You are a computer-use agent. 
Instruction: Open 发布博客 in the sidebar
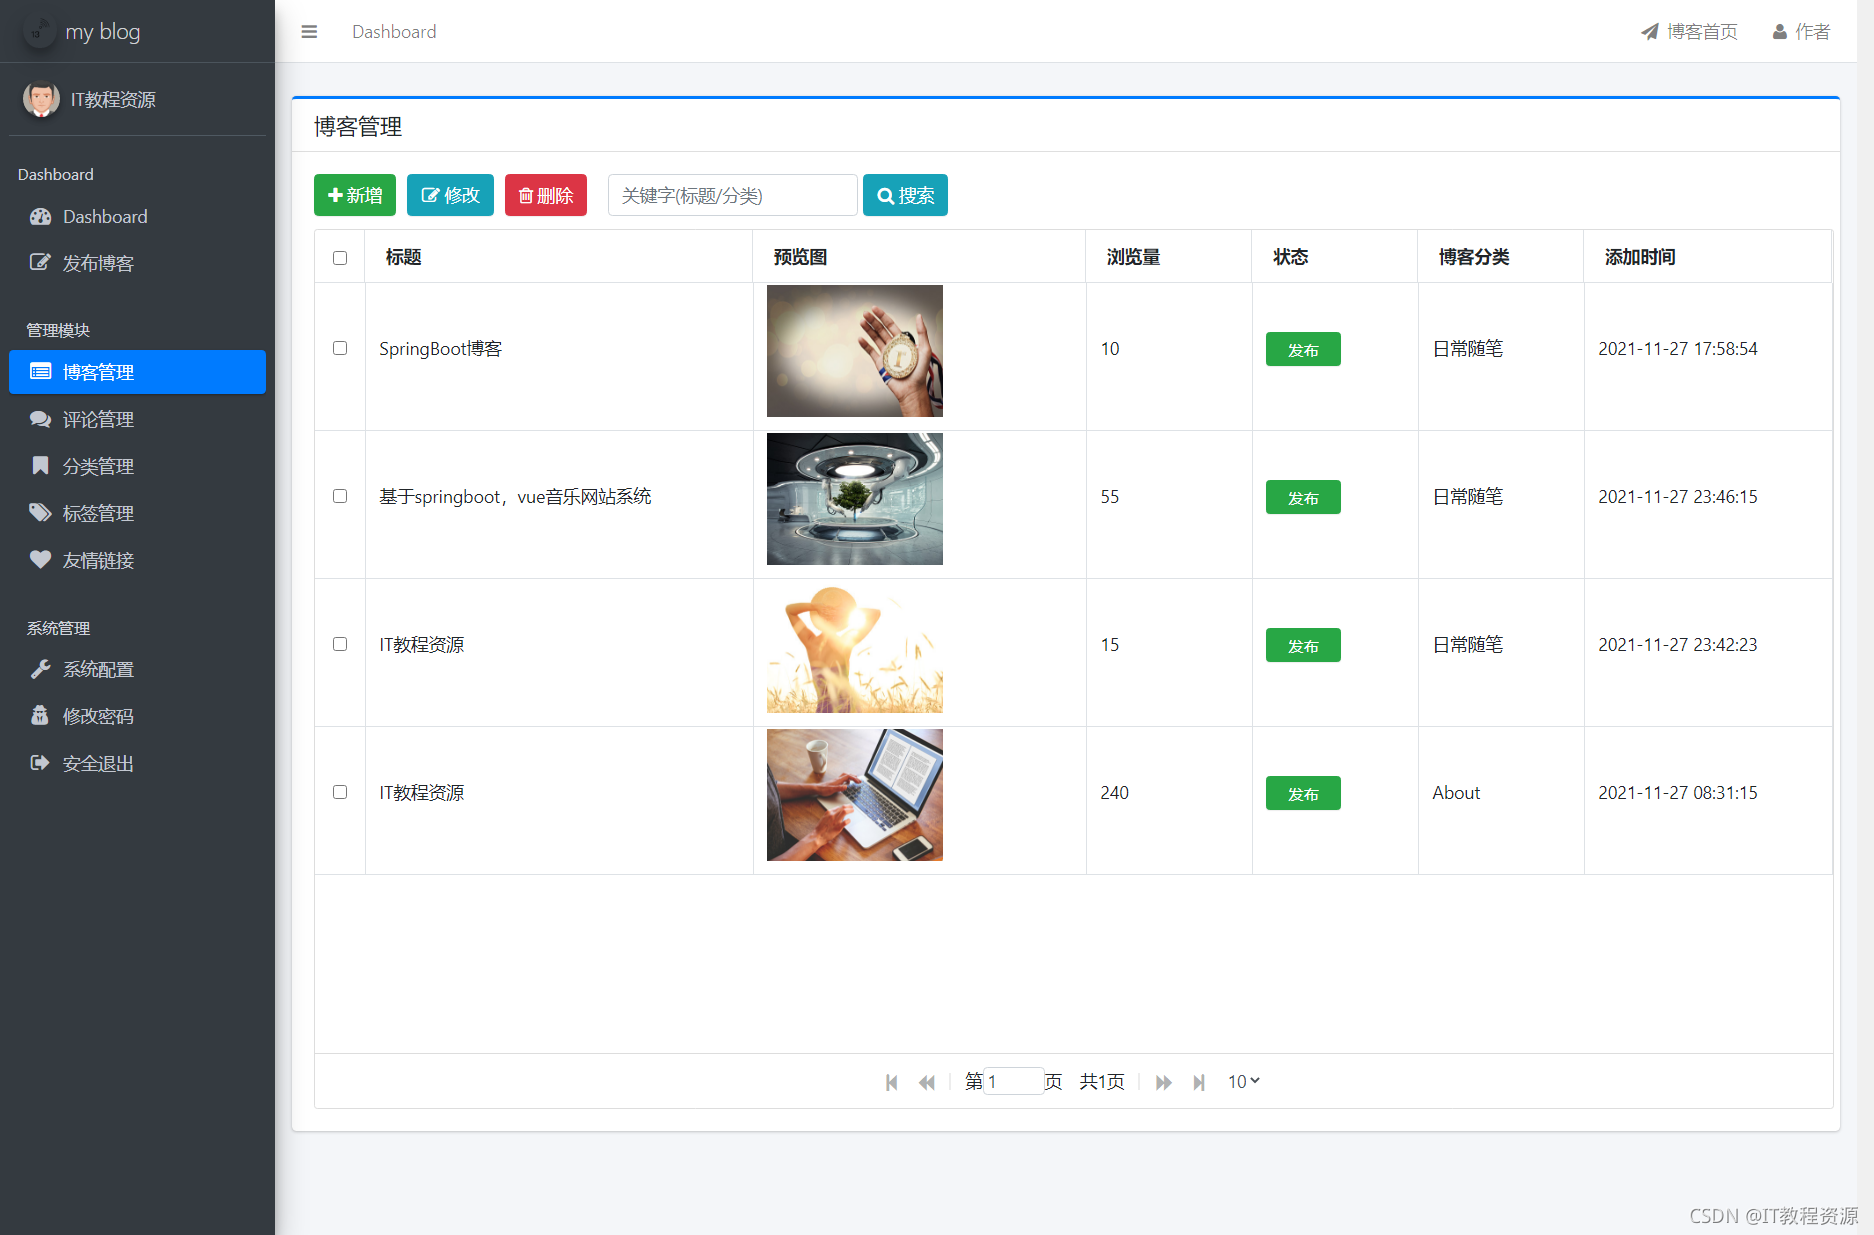(x=137, y=263)
